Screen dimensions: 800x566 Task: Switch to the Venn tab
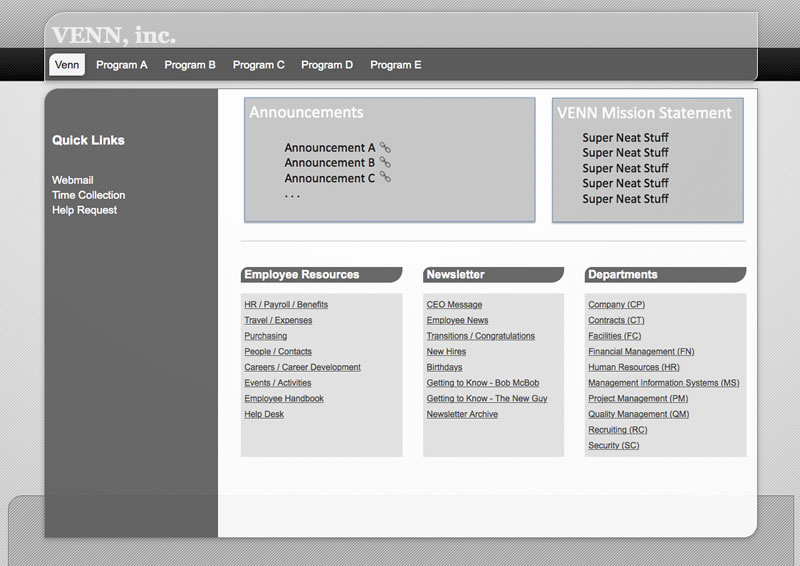point(67,65)
